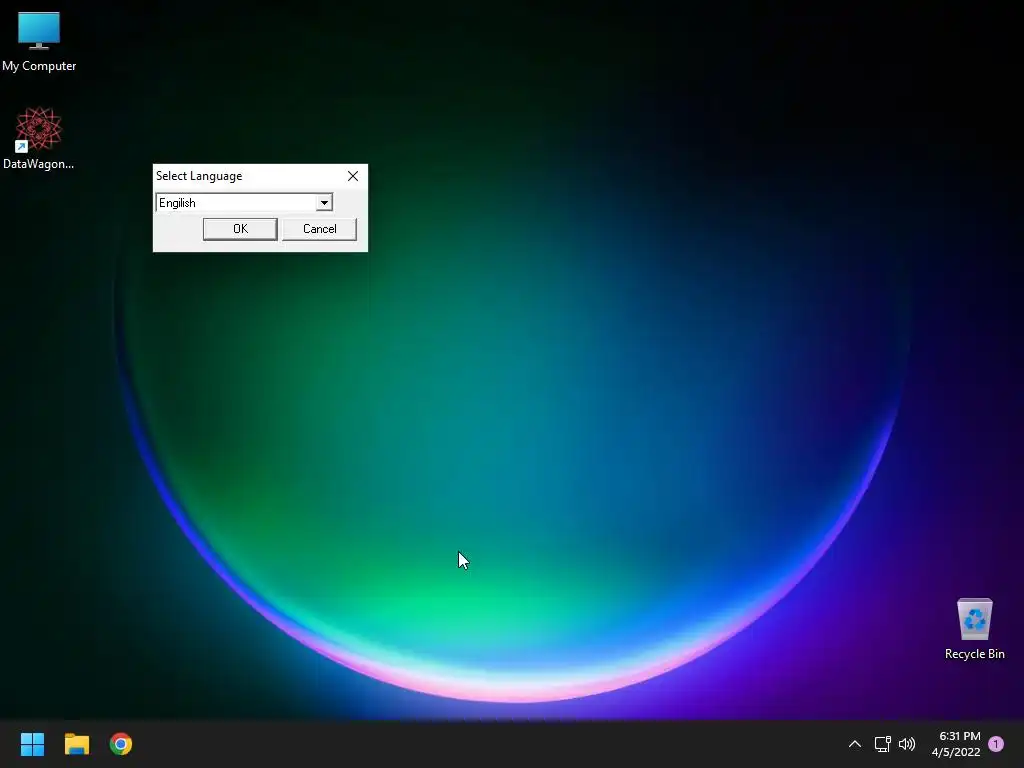This screenshot has height=768, width=1024.
Task: Open the My Computer desktop icon
Action: (x=39, y=42)
